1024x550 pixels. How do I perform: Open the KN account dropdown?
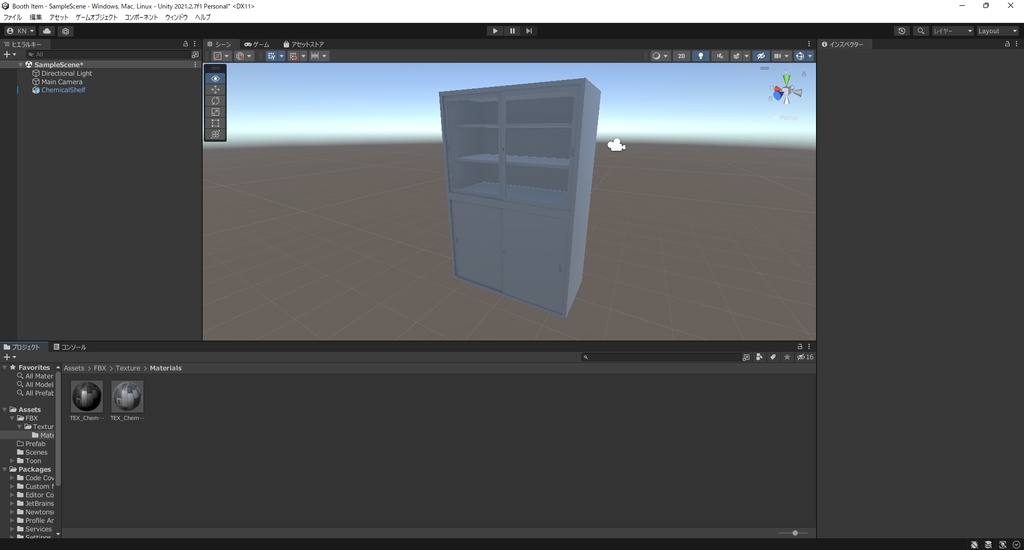coord(20,31)
